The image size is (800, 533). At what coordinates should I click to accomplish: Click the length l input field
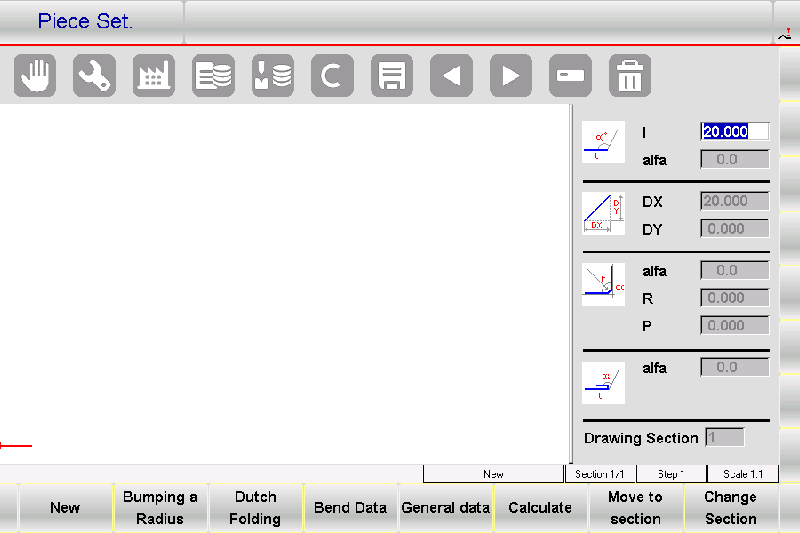[x=734, y=131]
